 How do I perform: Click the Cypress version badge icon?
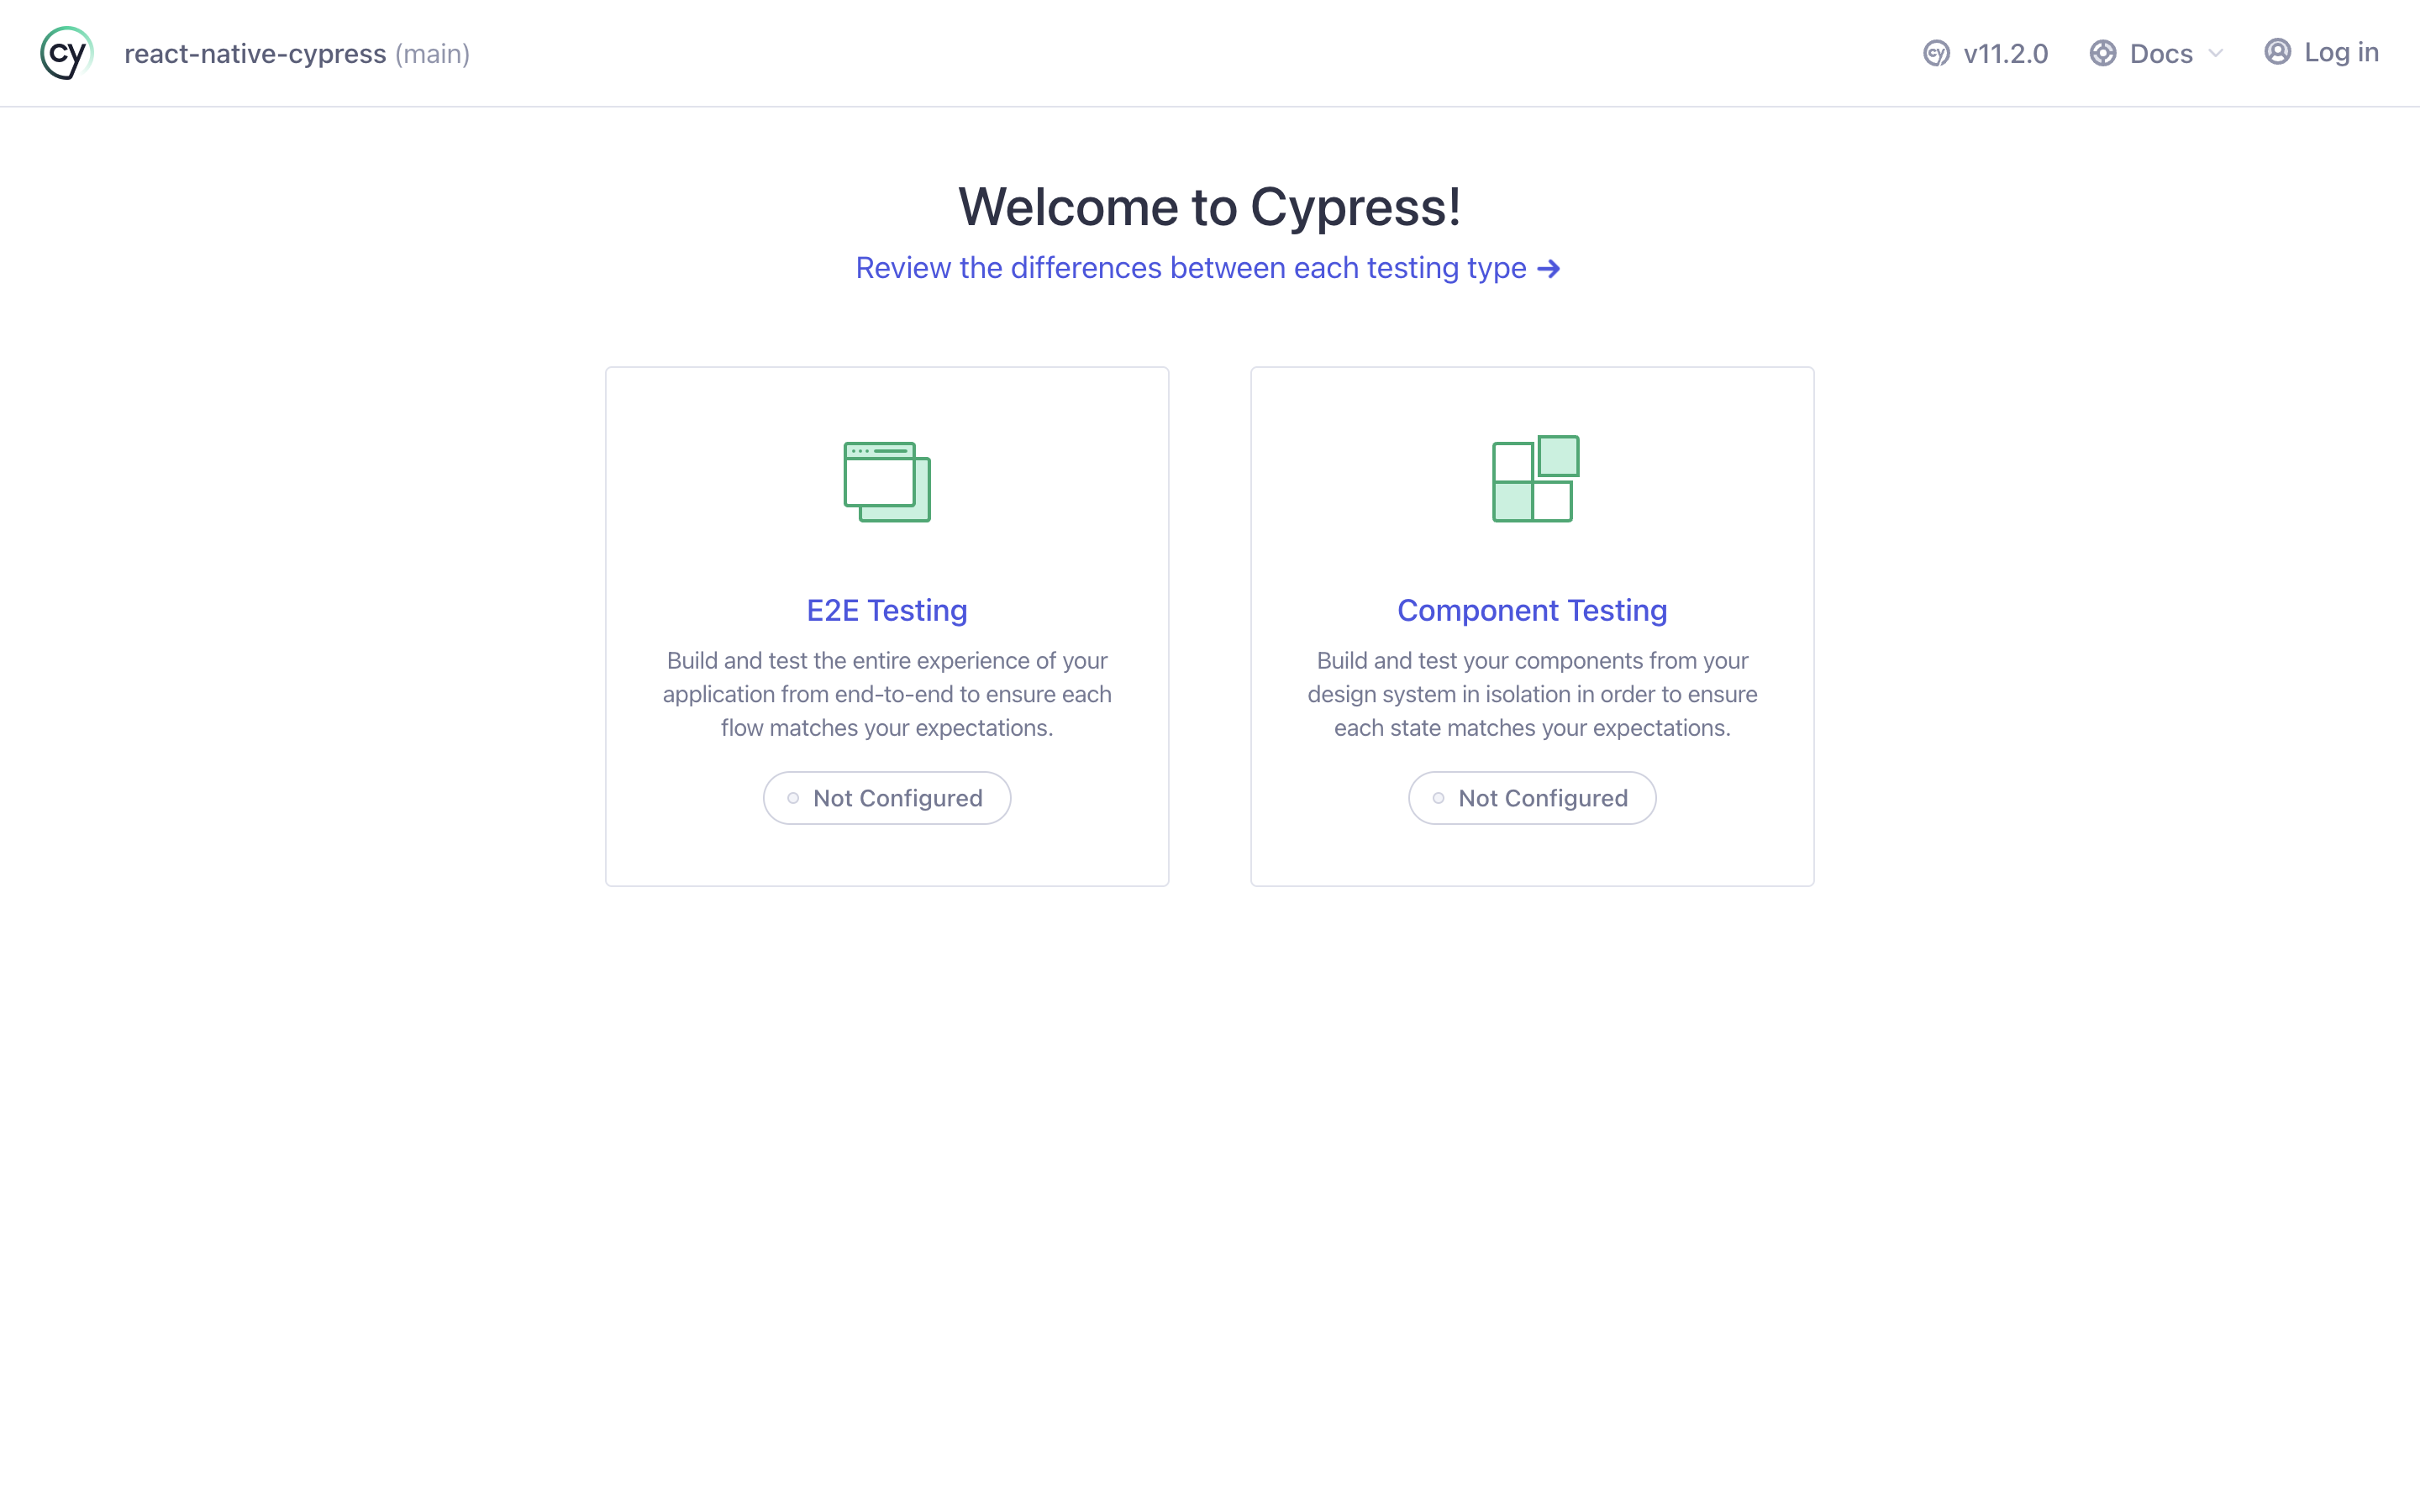1936,53
